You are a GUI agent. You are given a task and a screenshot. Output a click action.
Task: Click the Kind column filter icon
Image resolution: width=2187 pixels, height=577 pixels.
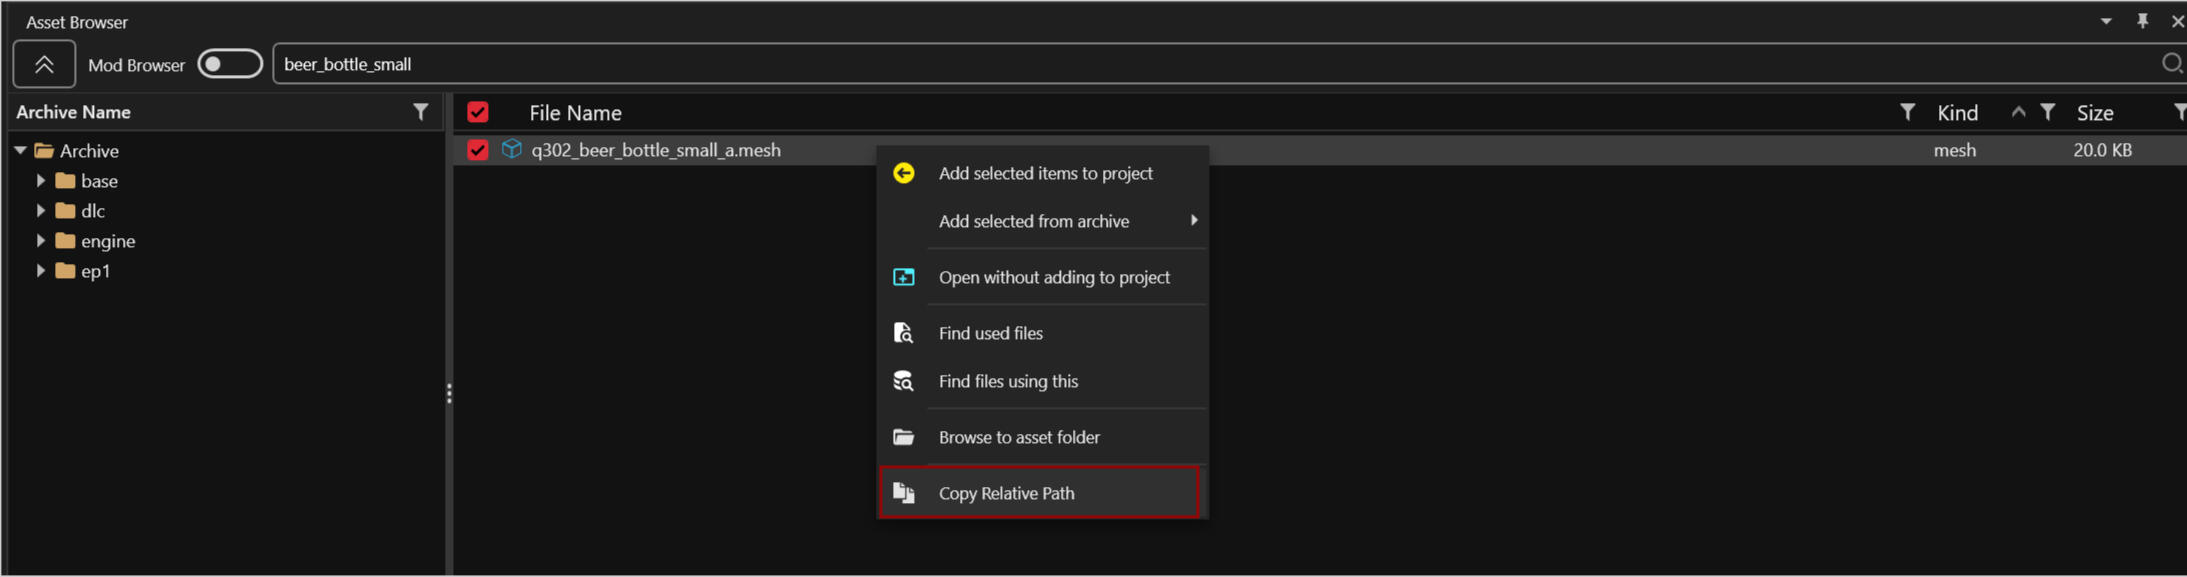click(x=2047, y=112)
